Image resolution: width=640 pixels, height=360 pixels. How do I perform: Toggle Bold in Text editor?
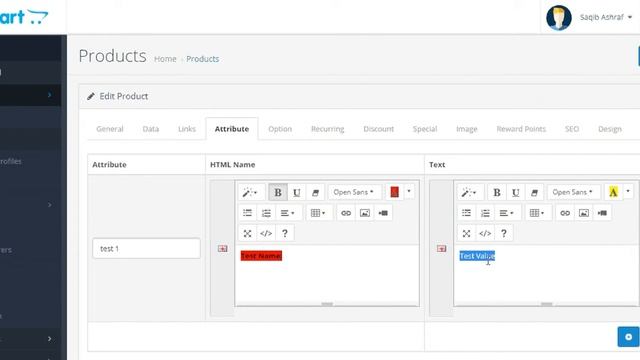point(497,192)
